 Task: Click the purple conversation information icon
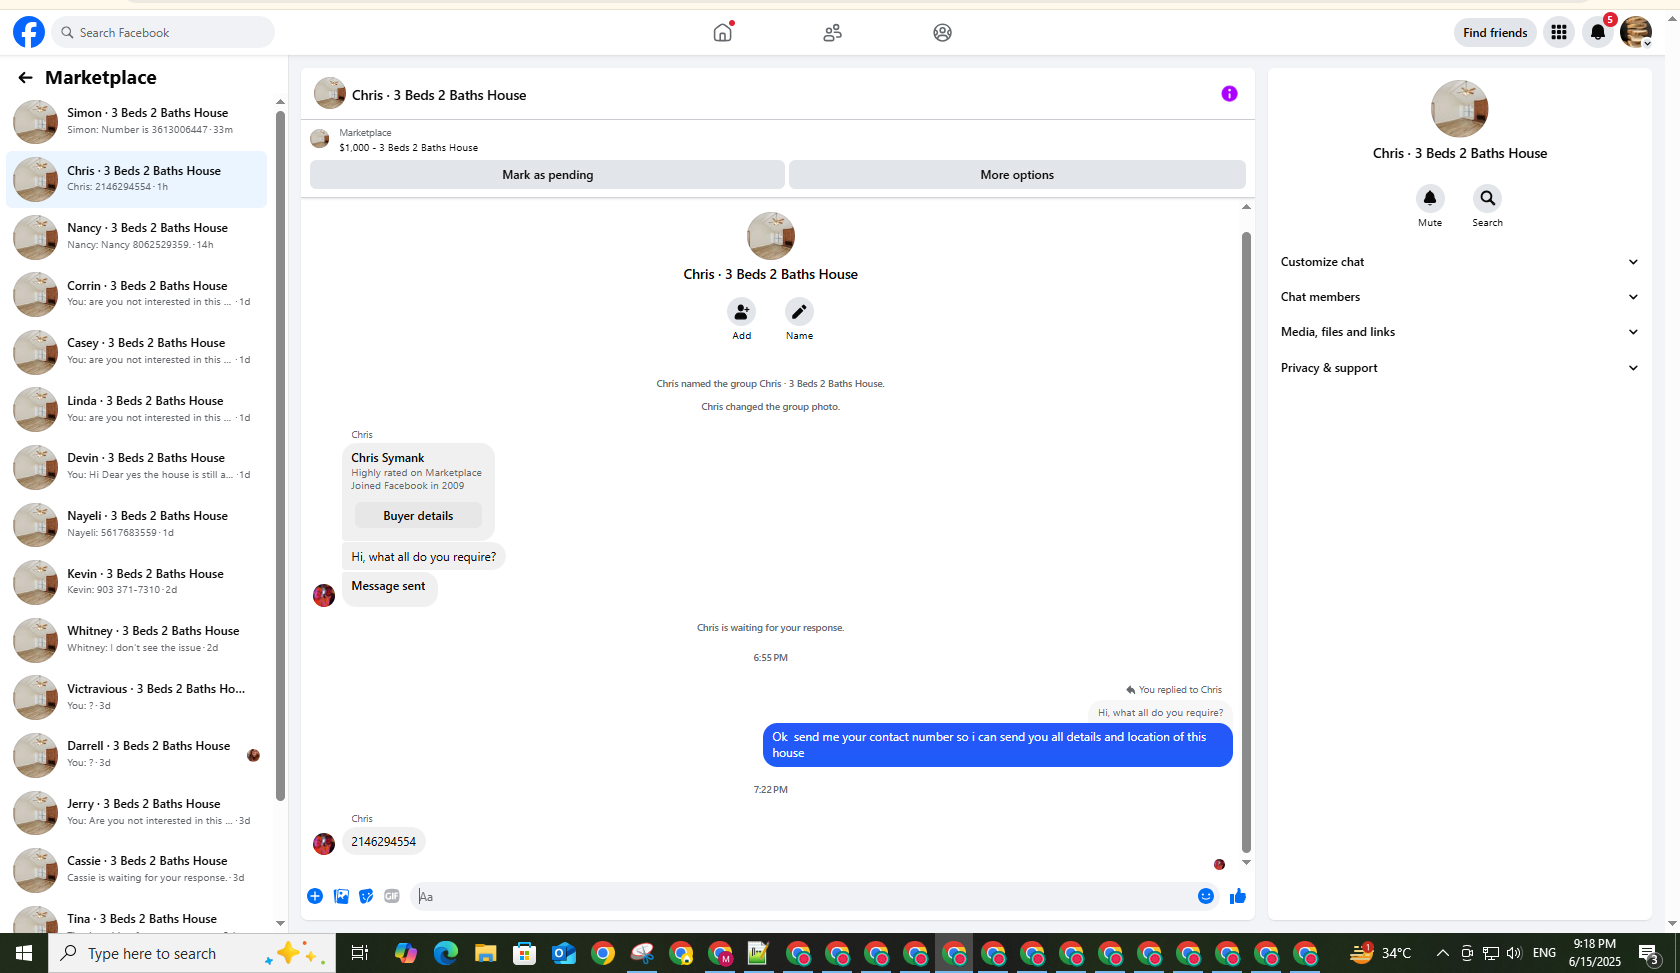coord(1229,94)
